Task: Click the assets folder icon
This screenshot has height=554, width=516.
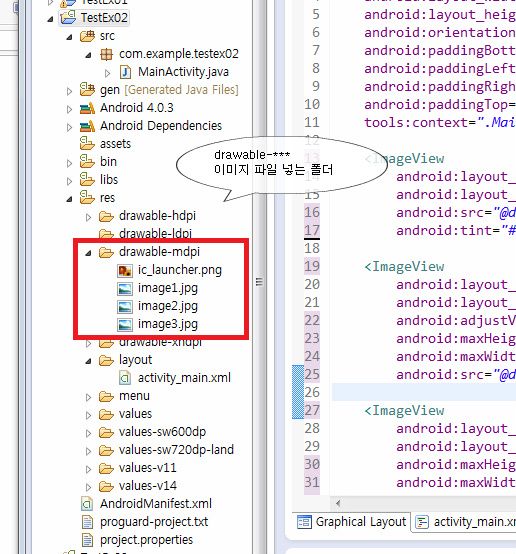Action: 87,143
